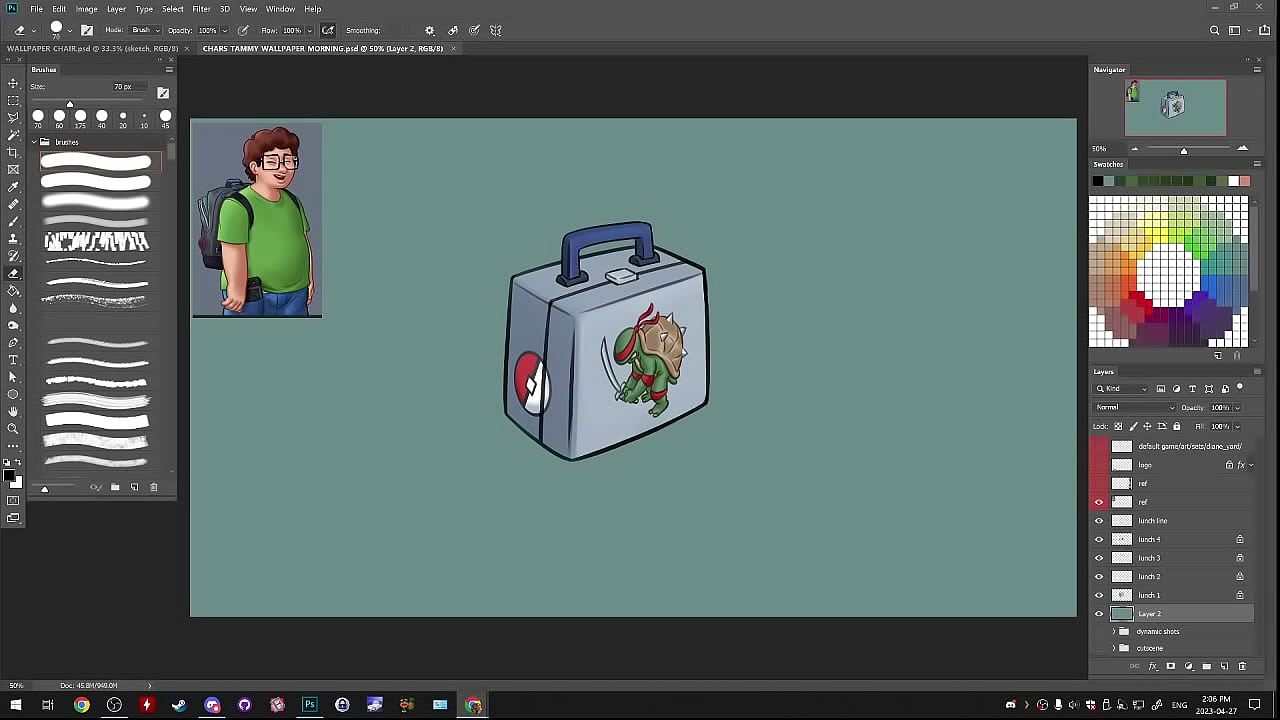Hide the lunch line layer
1280x720 pixels.
pyautogui.click(x=1099, y=521)
